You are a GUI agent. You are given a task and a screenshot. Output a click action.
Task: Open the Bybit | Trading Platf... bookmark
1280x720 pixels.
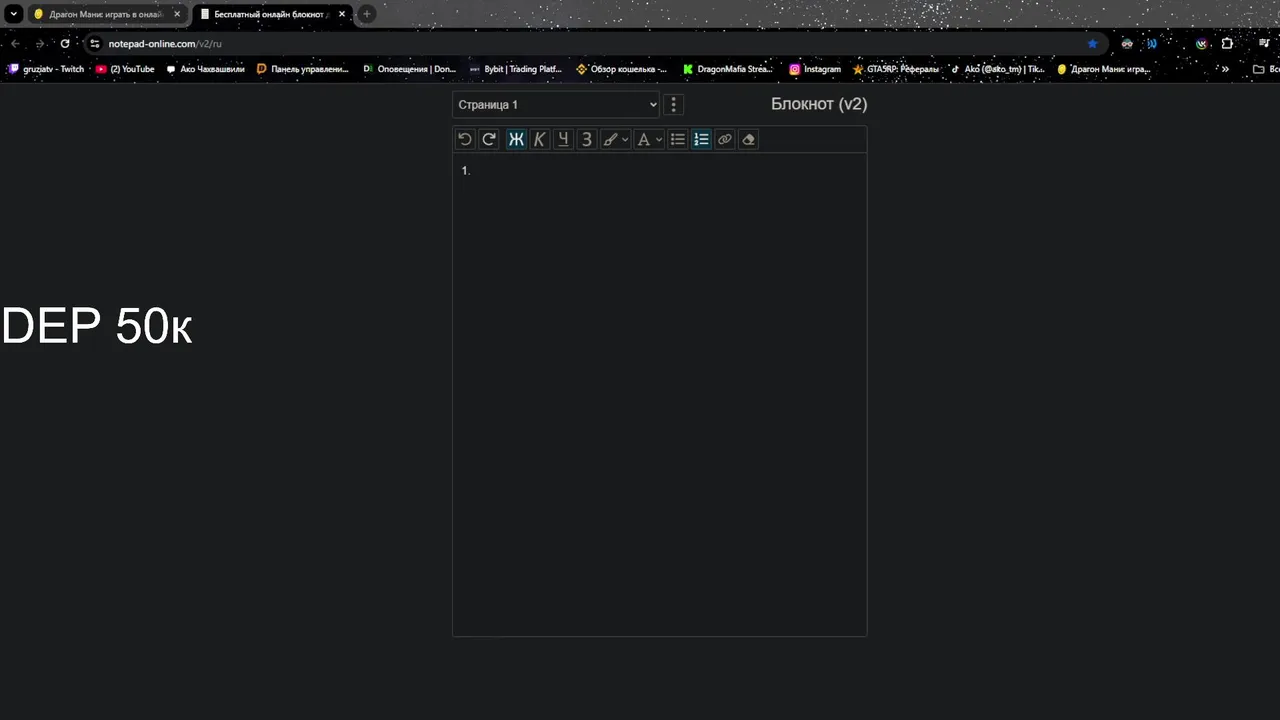(x=516, y=69)
